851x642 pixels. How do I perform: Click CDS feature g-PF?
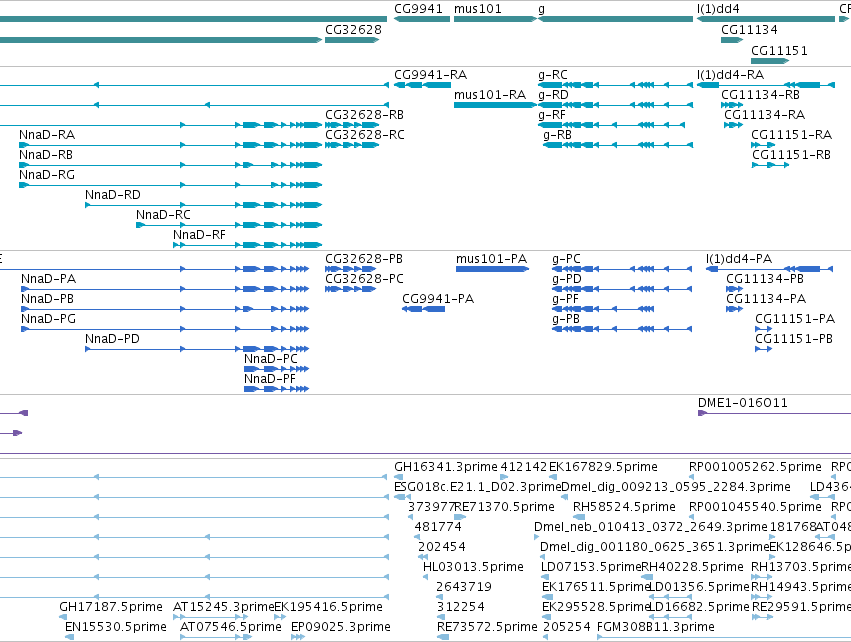pos(566,299)
